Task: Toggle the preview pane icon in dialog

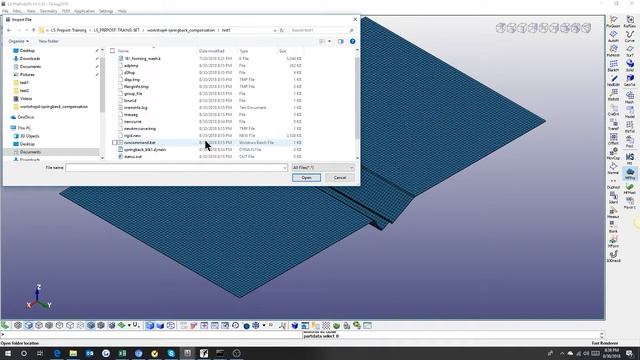Action: pyautogui.click(x=340, y=41)
